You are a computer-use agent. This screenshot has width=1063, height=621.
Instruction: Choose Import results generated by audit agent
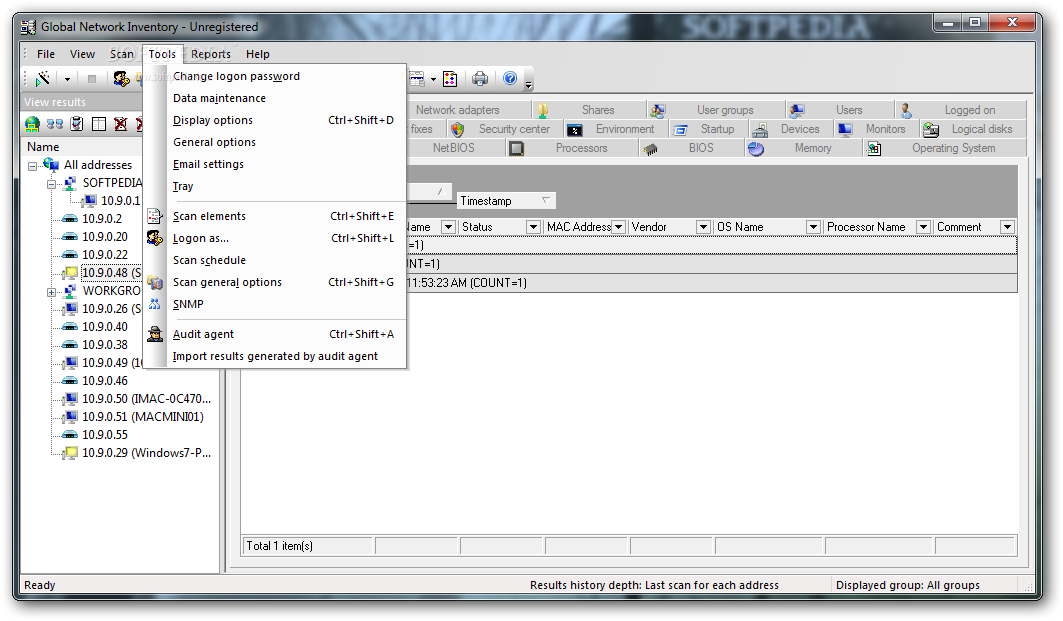(275, 357)
